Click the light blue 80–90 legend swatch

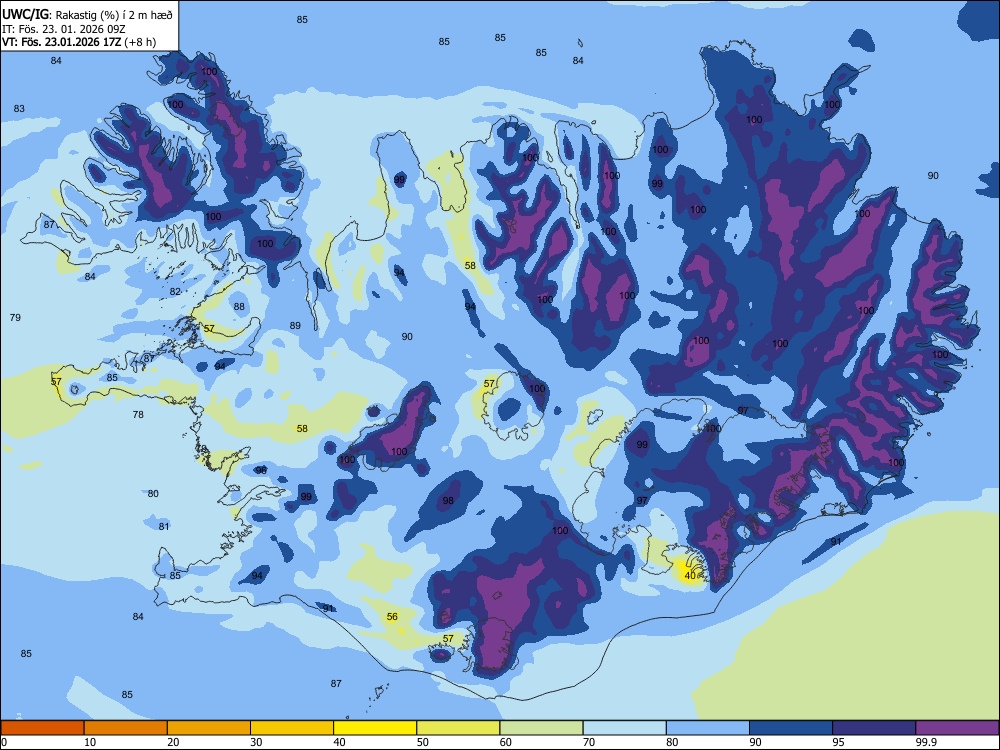(708, 728)
